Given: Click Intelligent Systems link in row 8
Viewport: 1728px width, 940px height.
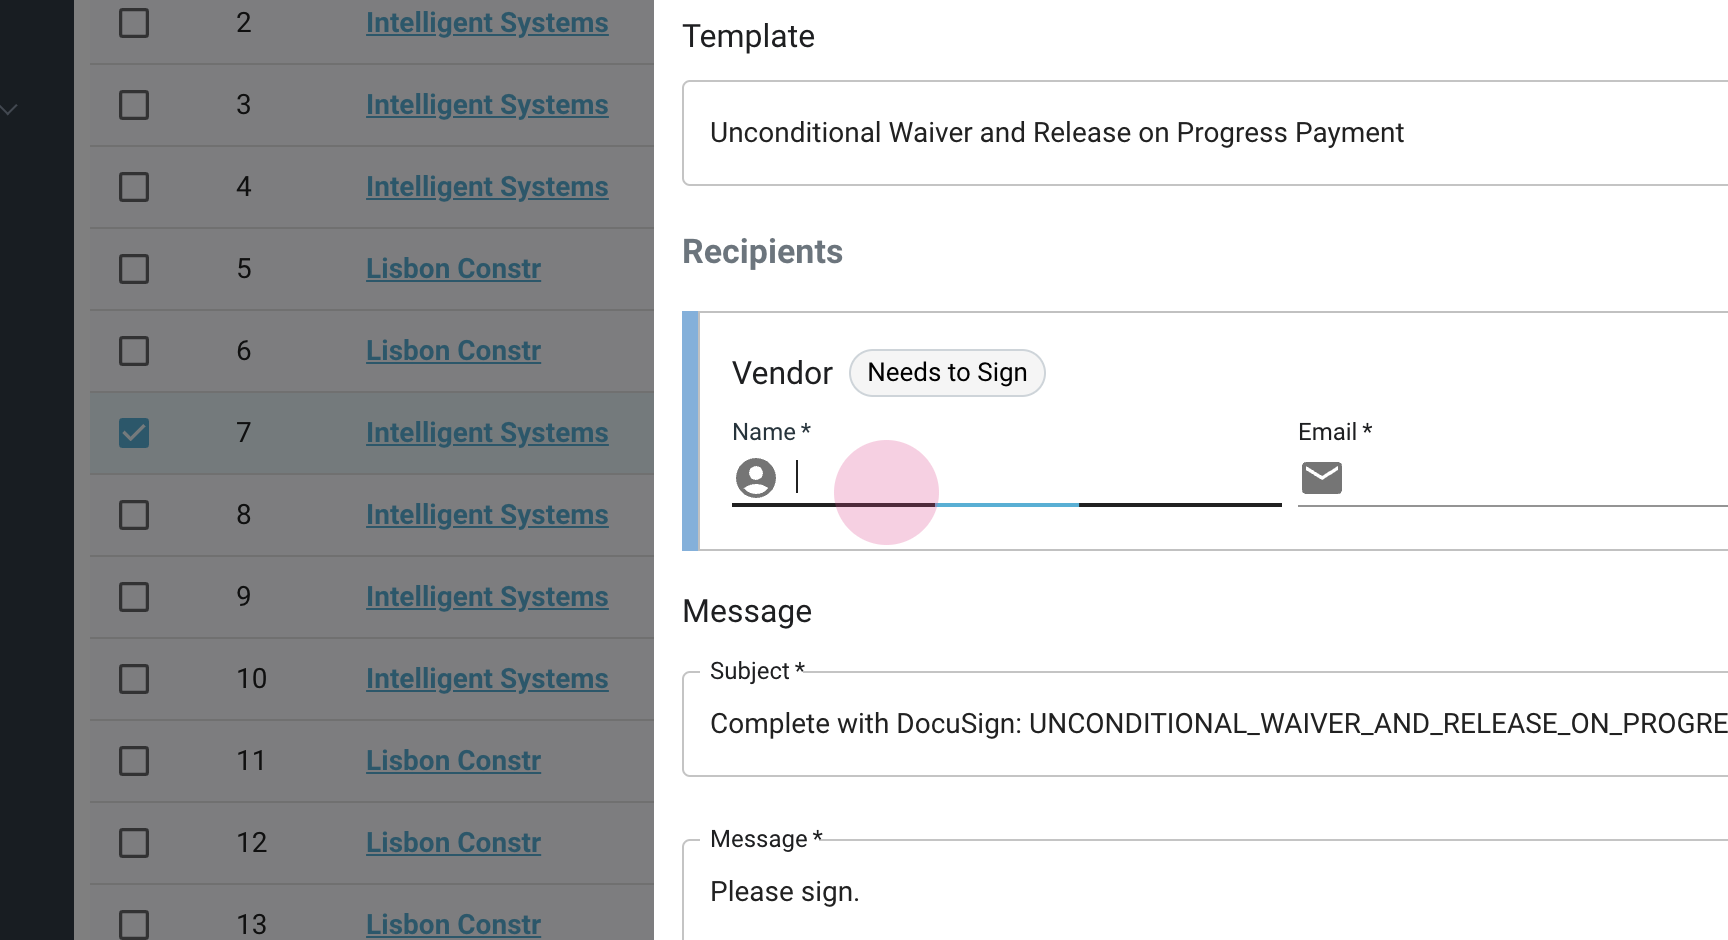Looking at the screenshot, I should tap(487, 515).
